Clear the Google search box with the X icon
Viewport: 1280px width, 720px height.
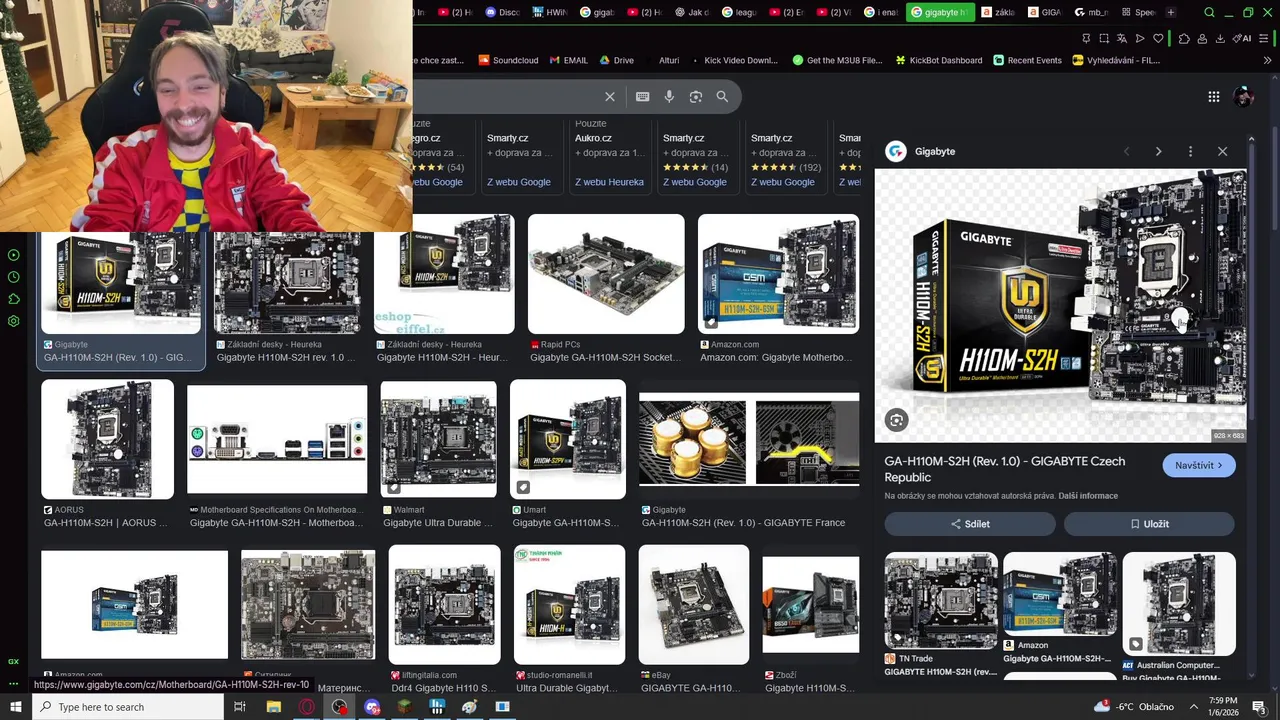click(x=609, y=97)
